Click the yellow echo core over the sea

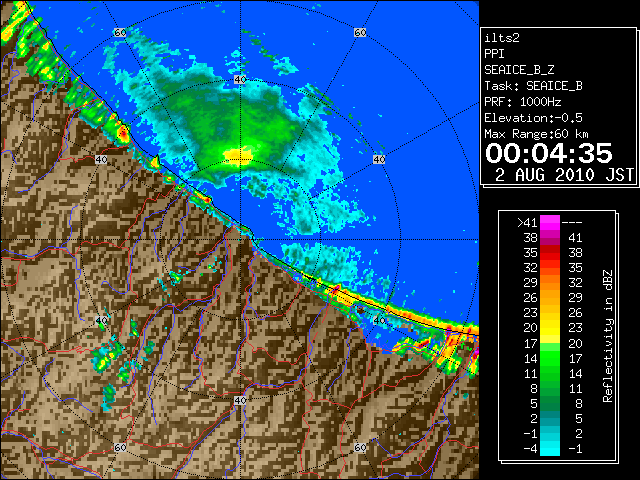[239, 157]
